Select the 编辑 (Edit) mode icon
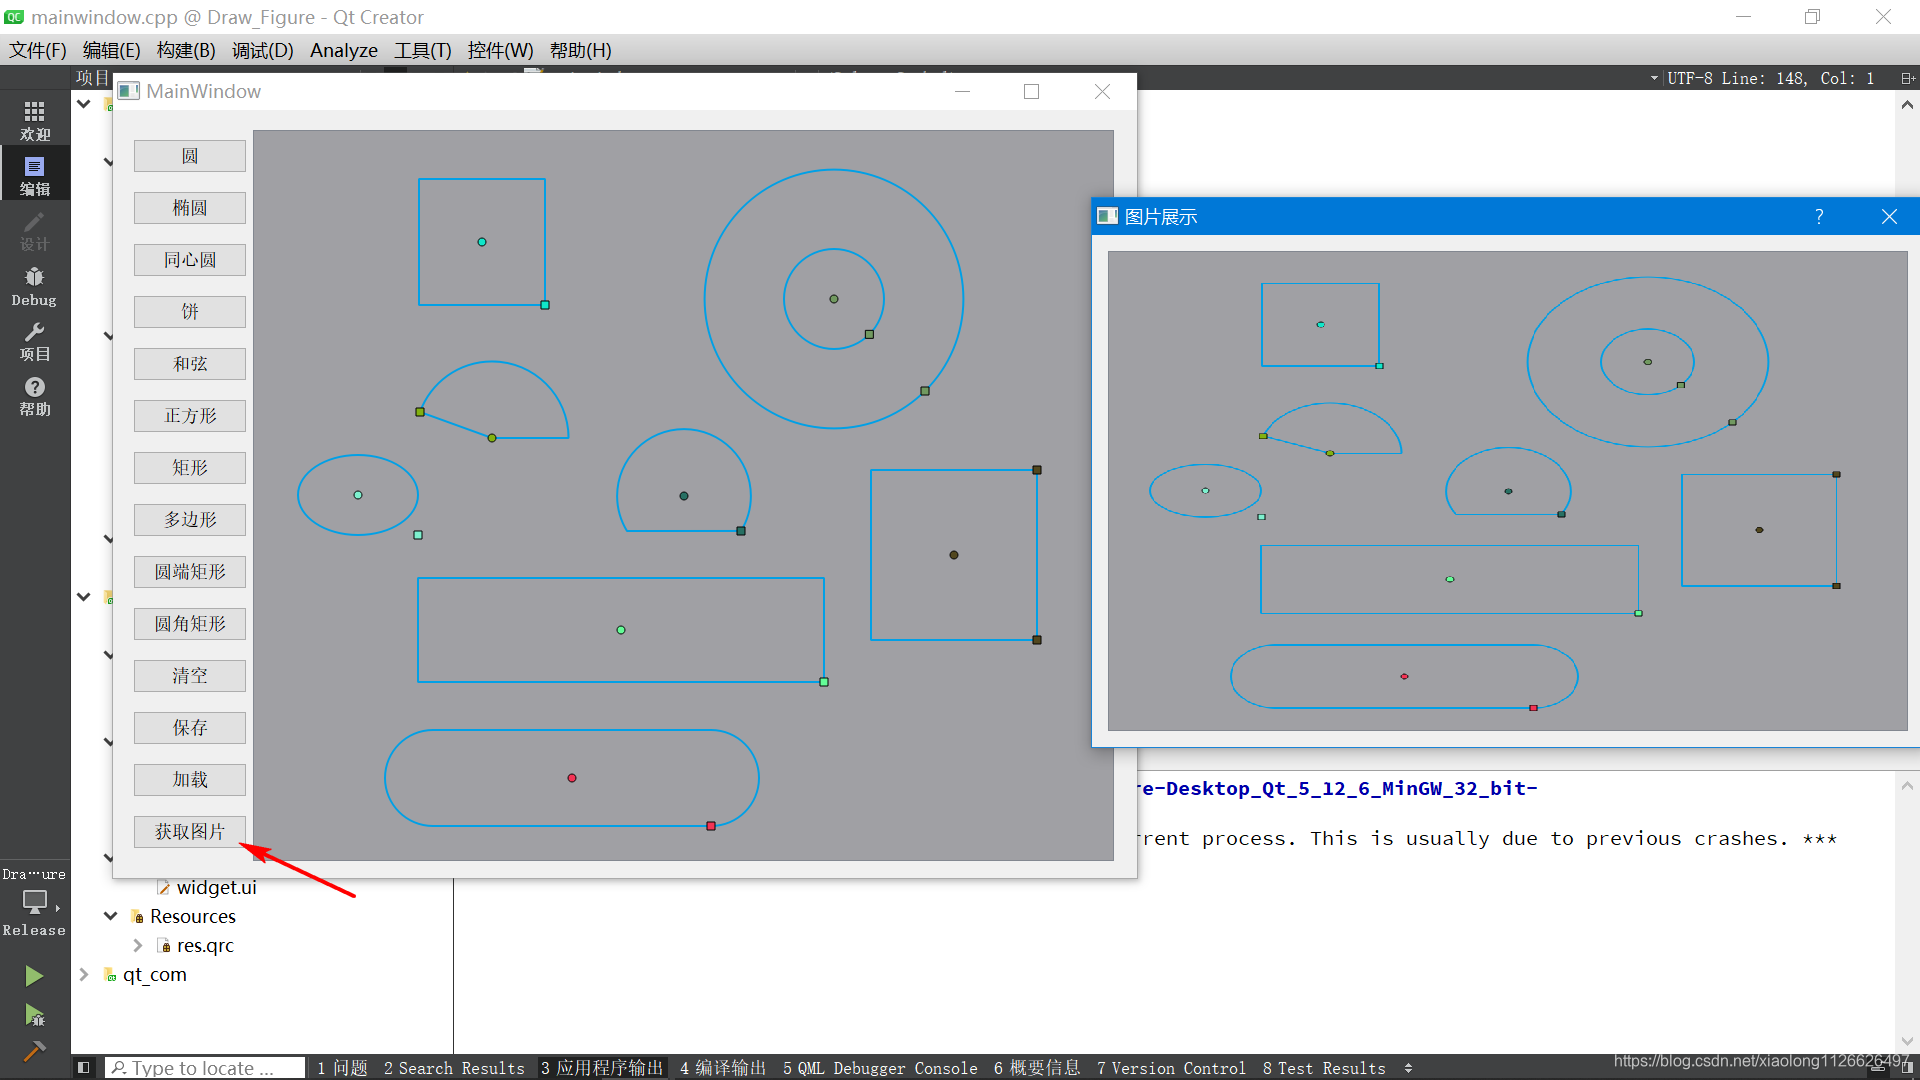Viewport: 1920px width, 1080px height. tap(34, 173)
